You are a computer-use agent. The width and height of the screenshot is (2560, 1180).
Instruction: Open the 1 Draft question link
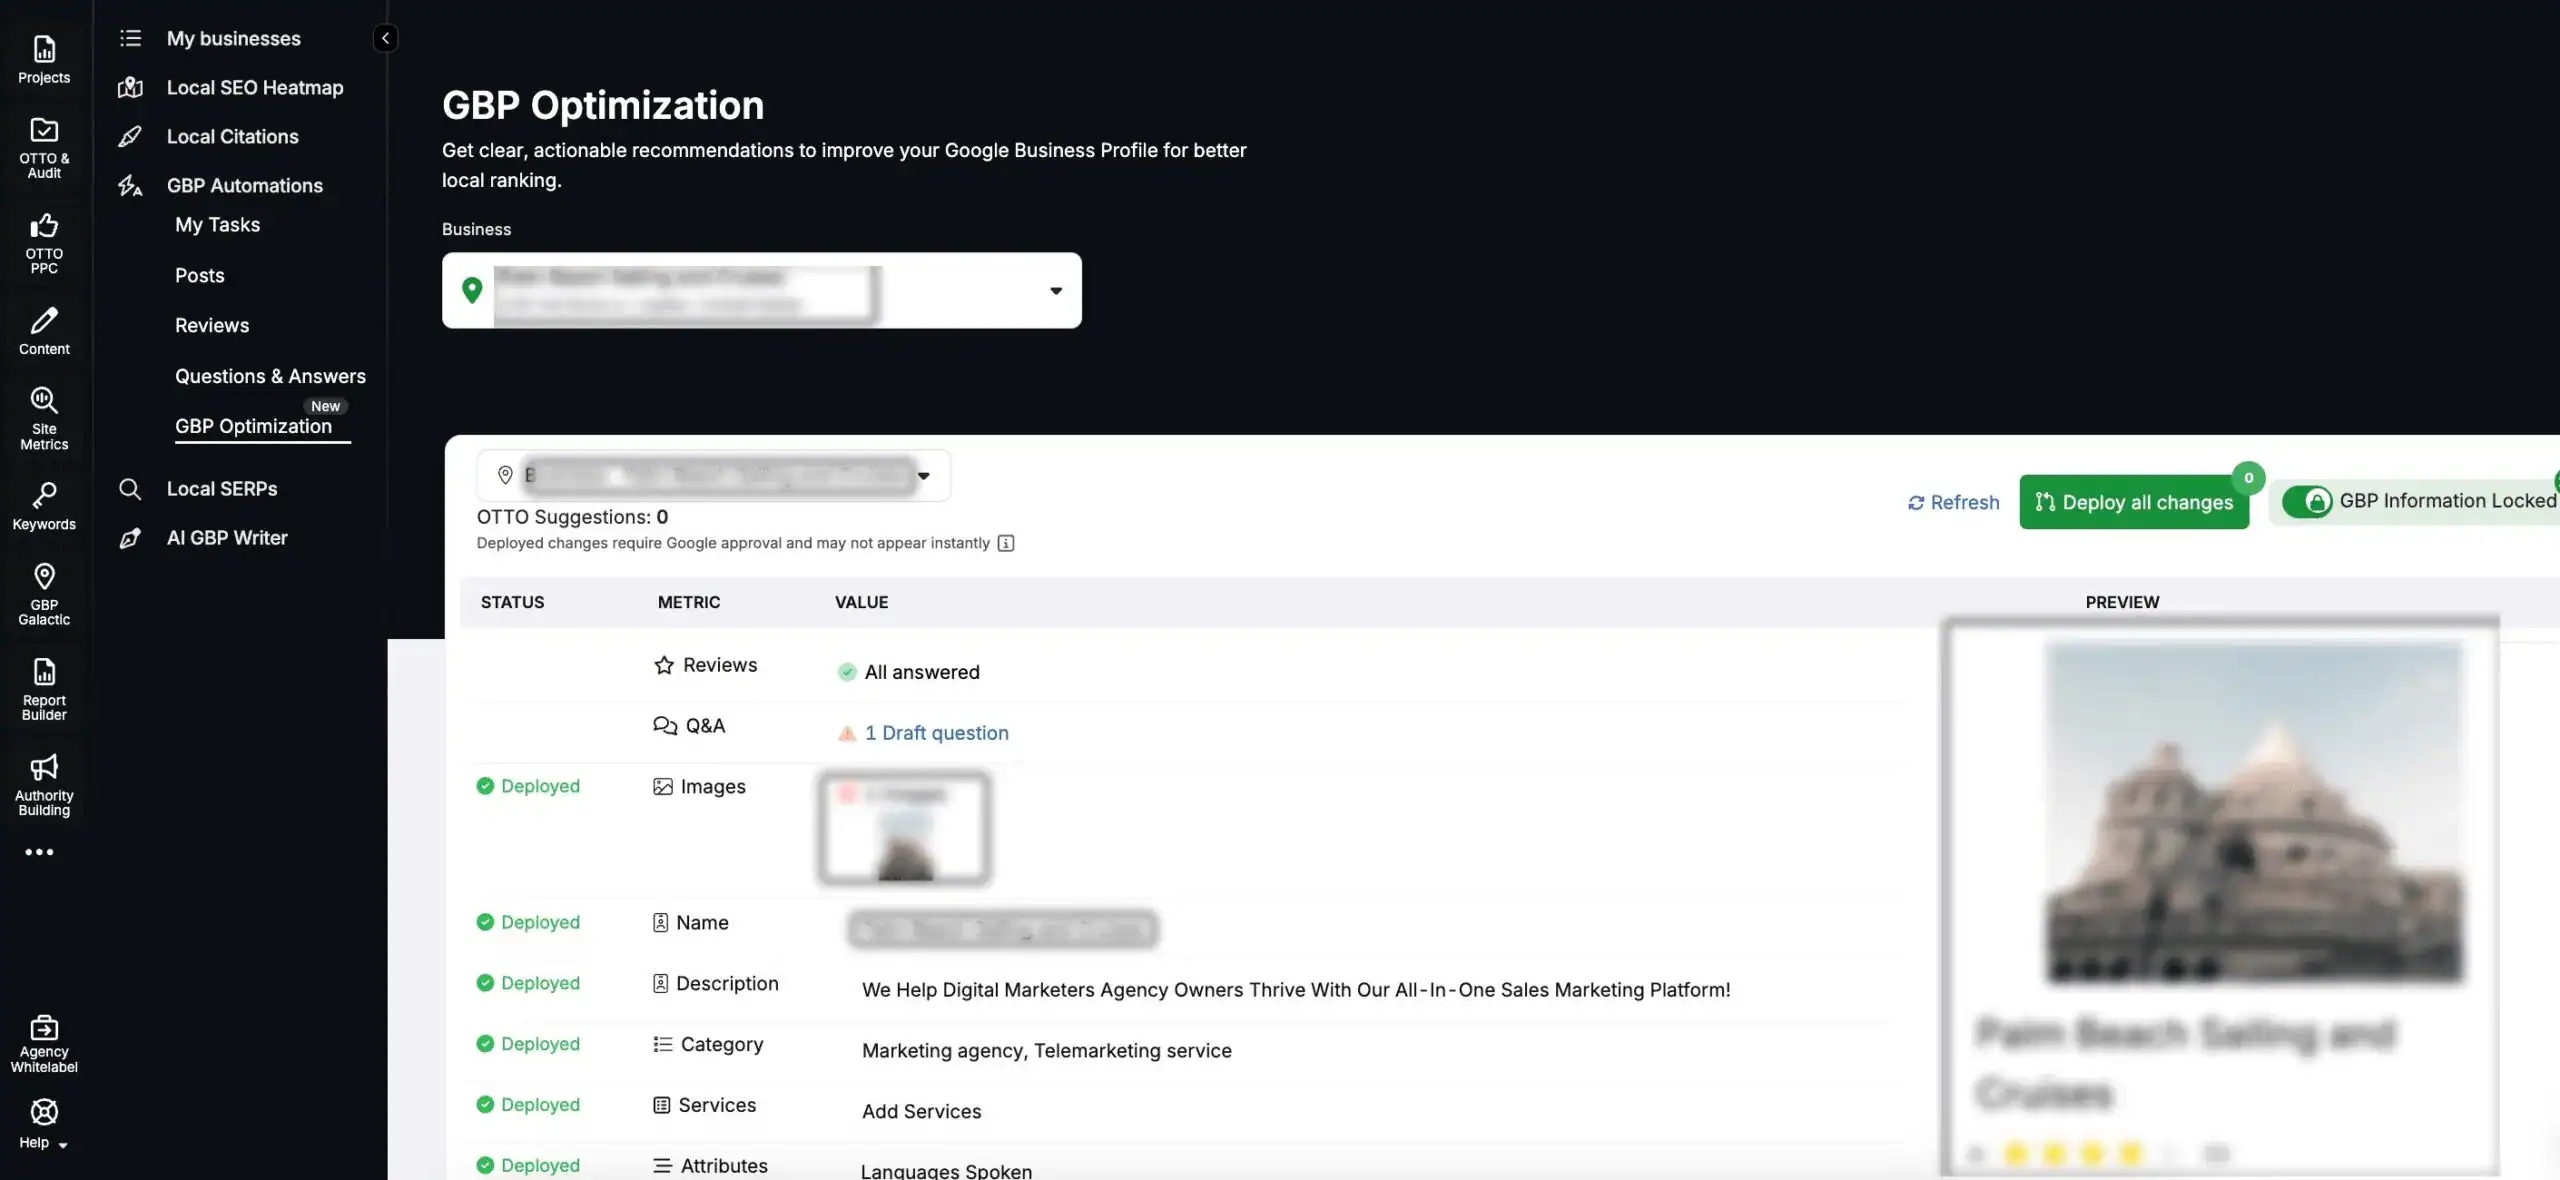935,733
